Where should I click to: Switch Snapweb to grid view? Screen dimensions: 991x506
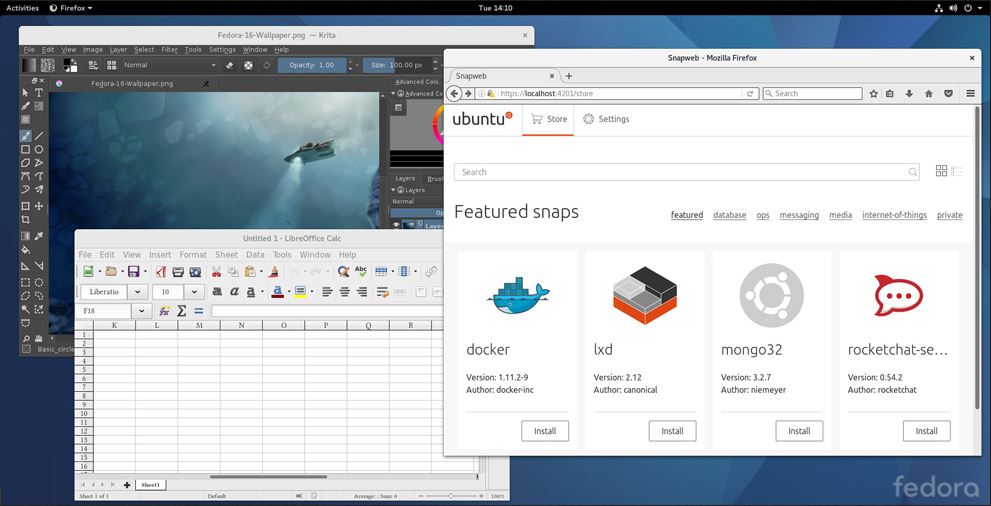tap(941, 172)
